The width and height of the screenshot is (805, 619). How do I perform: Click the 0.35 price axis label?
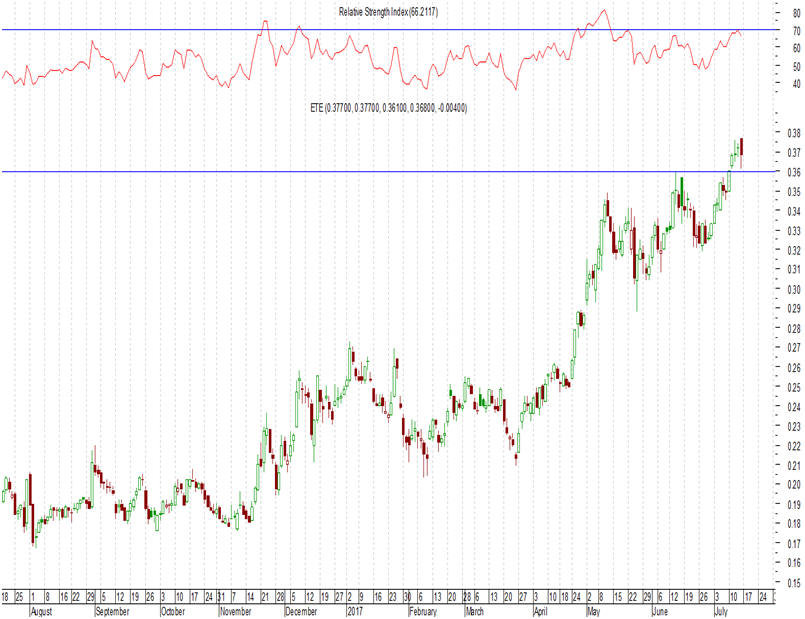point(794,191)
